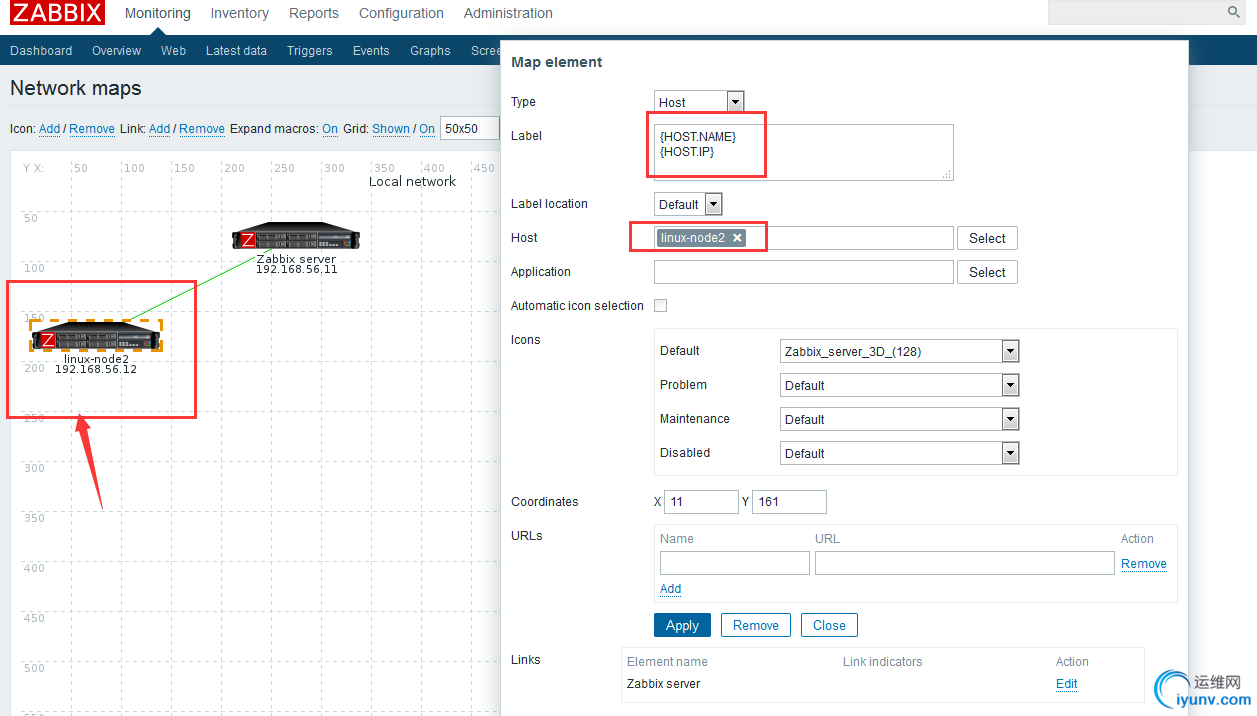Click Select button for Host
Screen dimensions: 1257x716
point(987,238)
